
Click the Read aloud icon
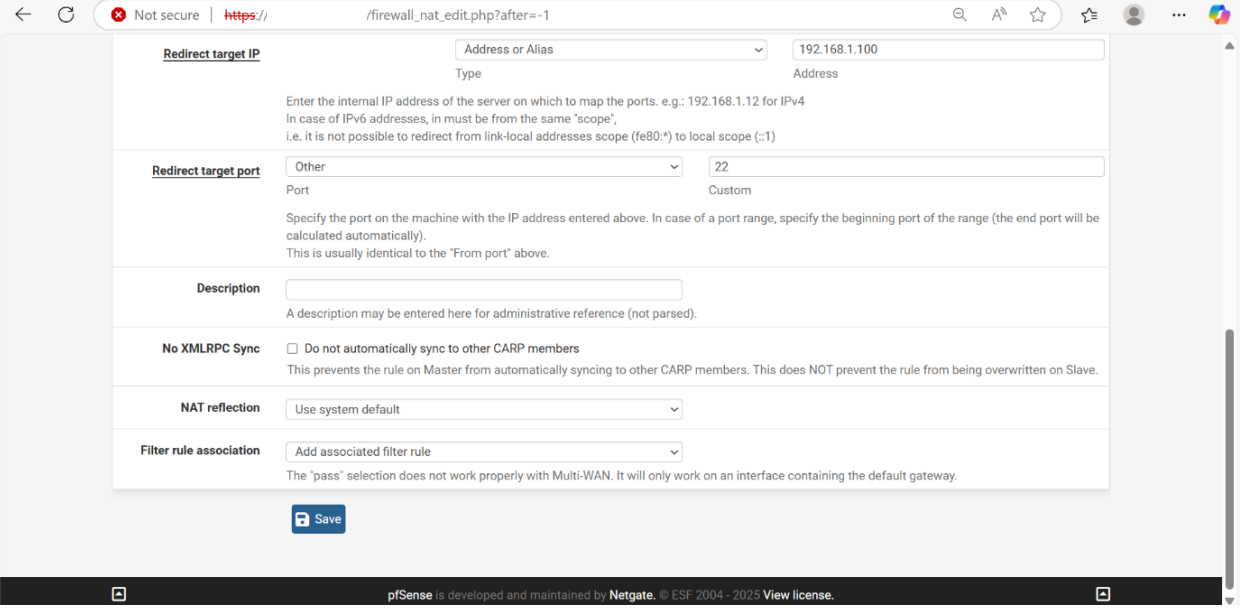(999, 15)
